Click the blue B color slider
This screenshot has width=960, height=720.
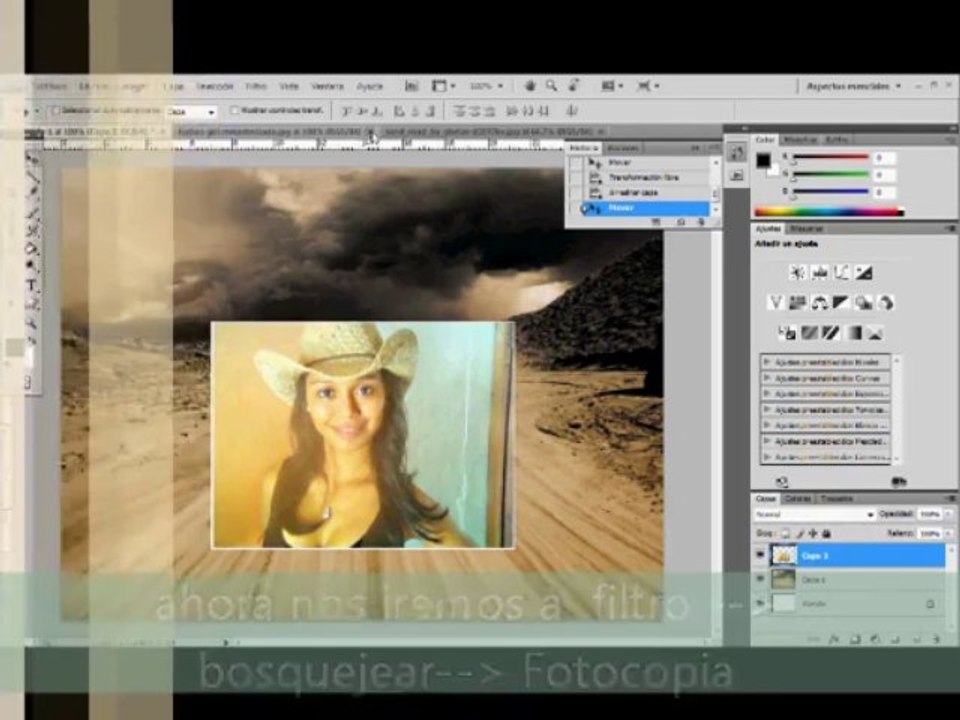(830, 192)
